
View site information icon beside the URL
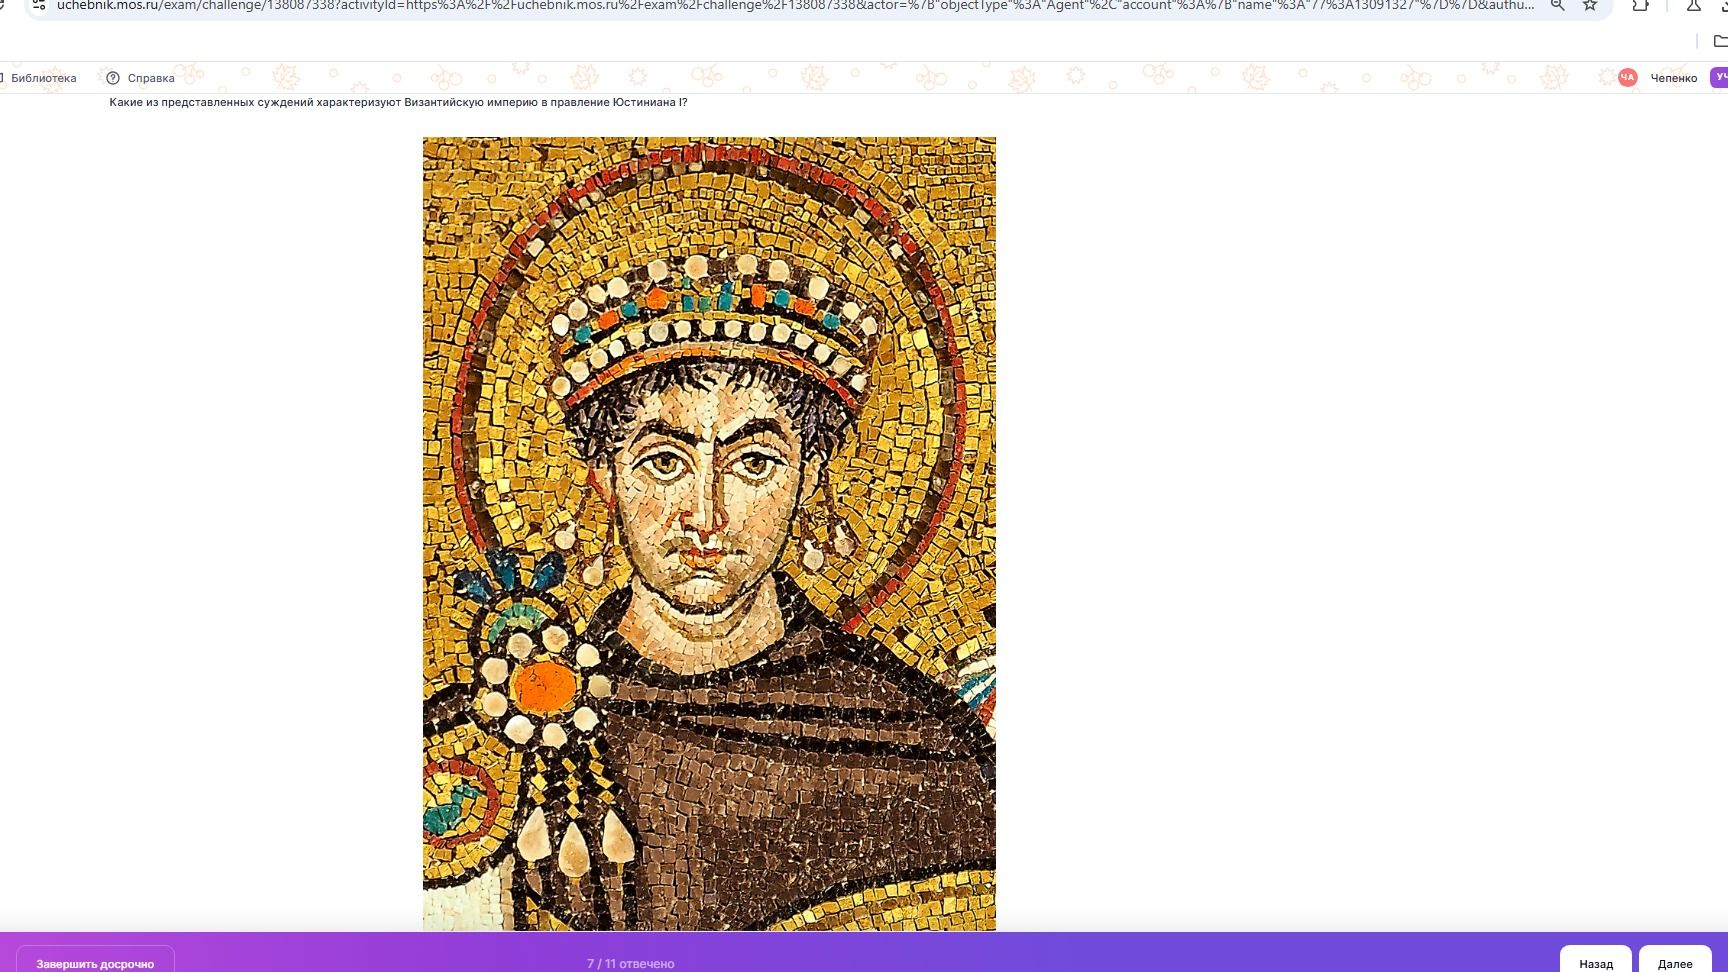pos(39,5)
